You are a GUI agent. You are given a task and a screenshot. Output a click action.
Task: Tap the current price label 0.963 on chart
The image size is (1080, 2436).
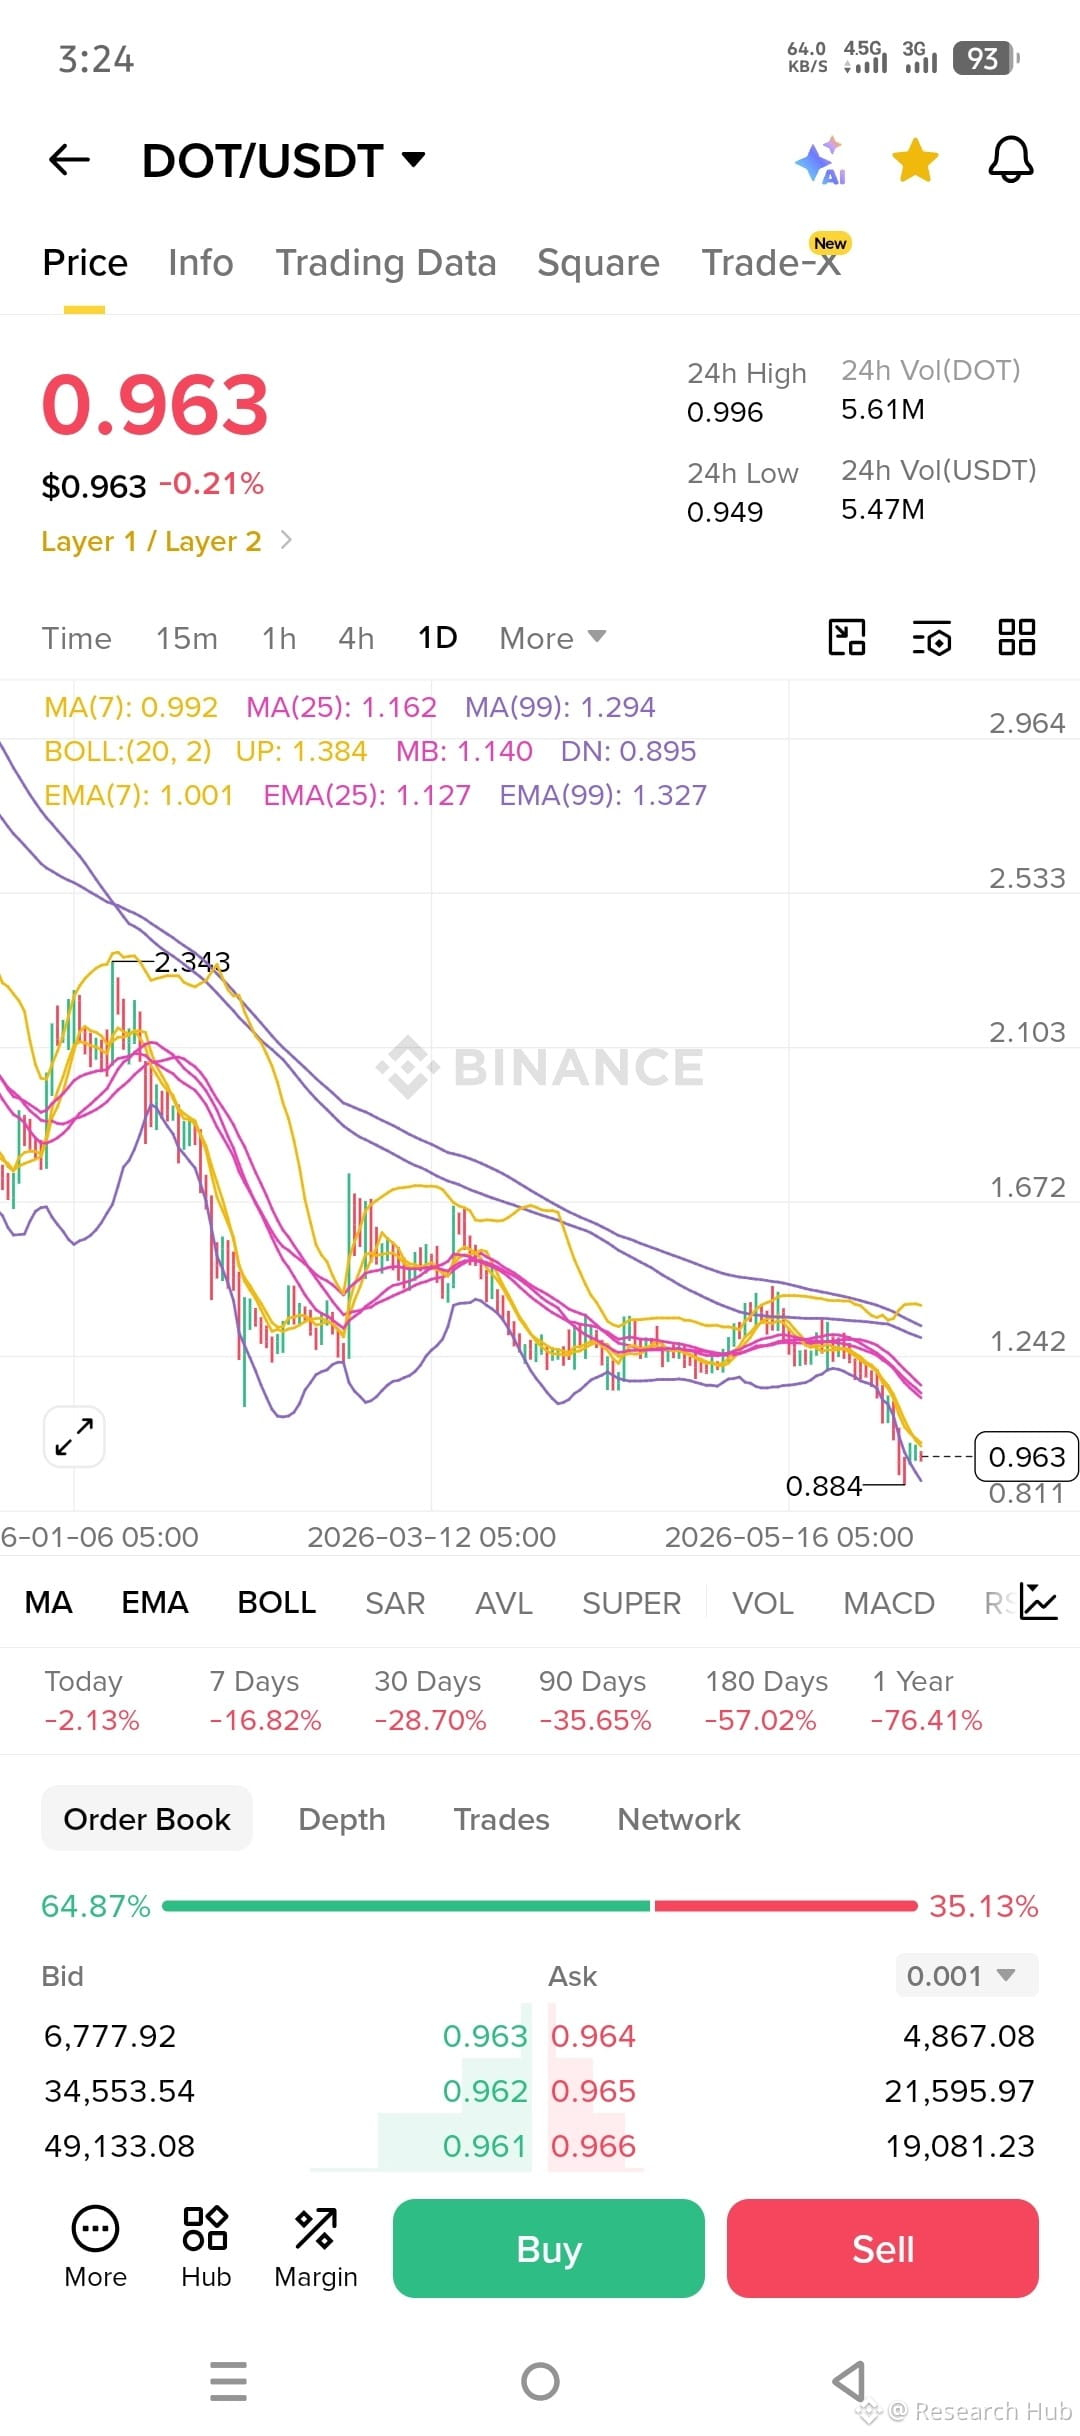(x=1026, y=1456)
